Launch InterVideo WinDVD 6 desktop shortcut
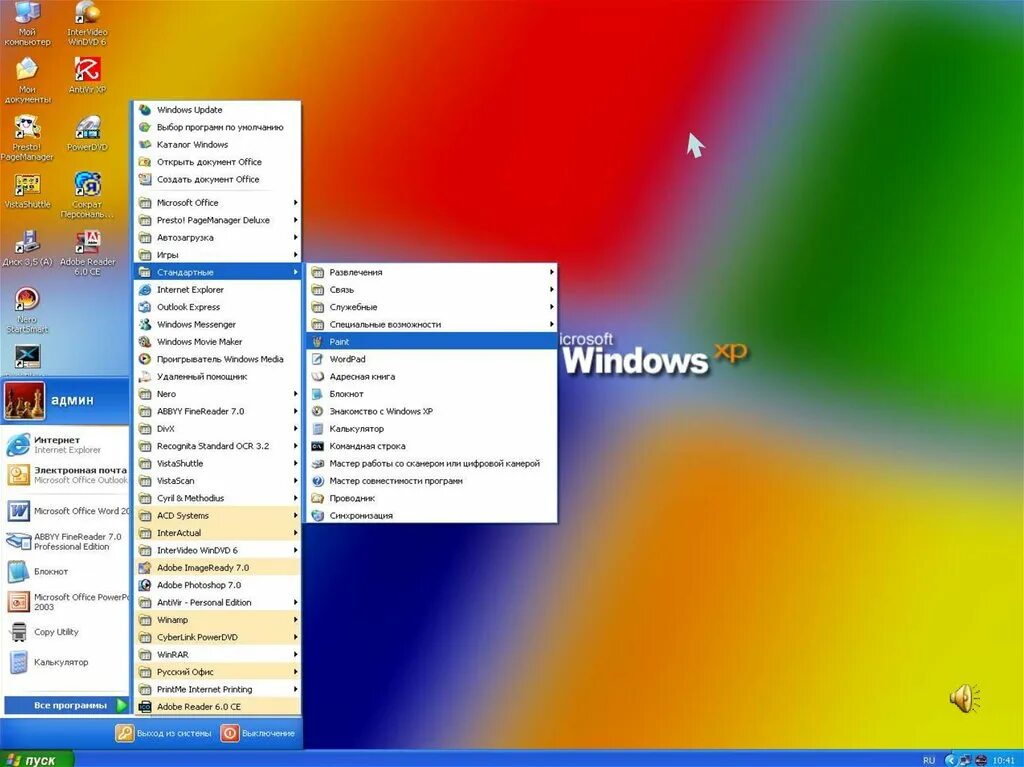This screenshot has height=767, width=1024. (x=87, y=24)
